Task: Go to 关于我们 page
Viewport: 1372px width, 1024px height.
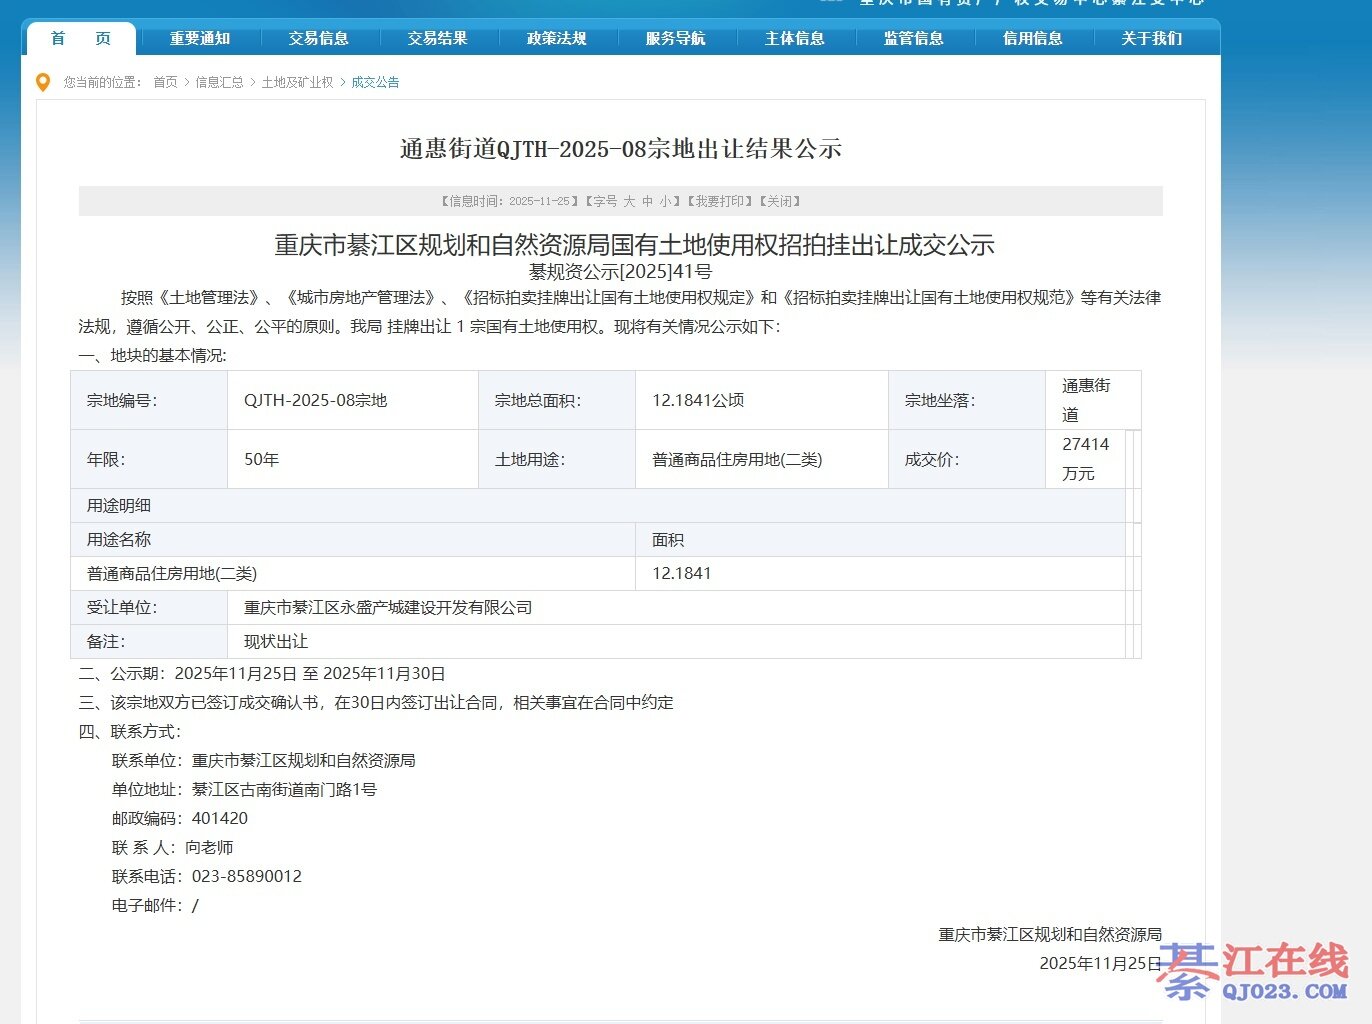Action: [x=1152, y=38]
